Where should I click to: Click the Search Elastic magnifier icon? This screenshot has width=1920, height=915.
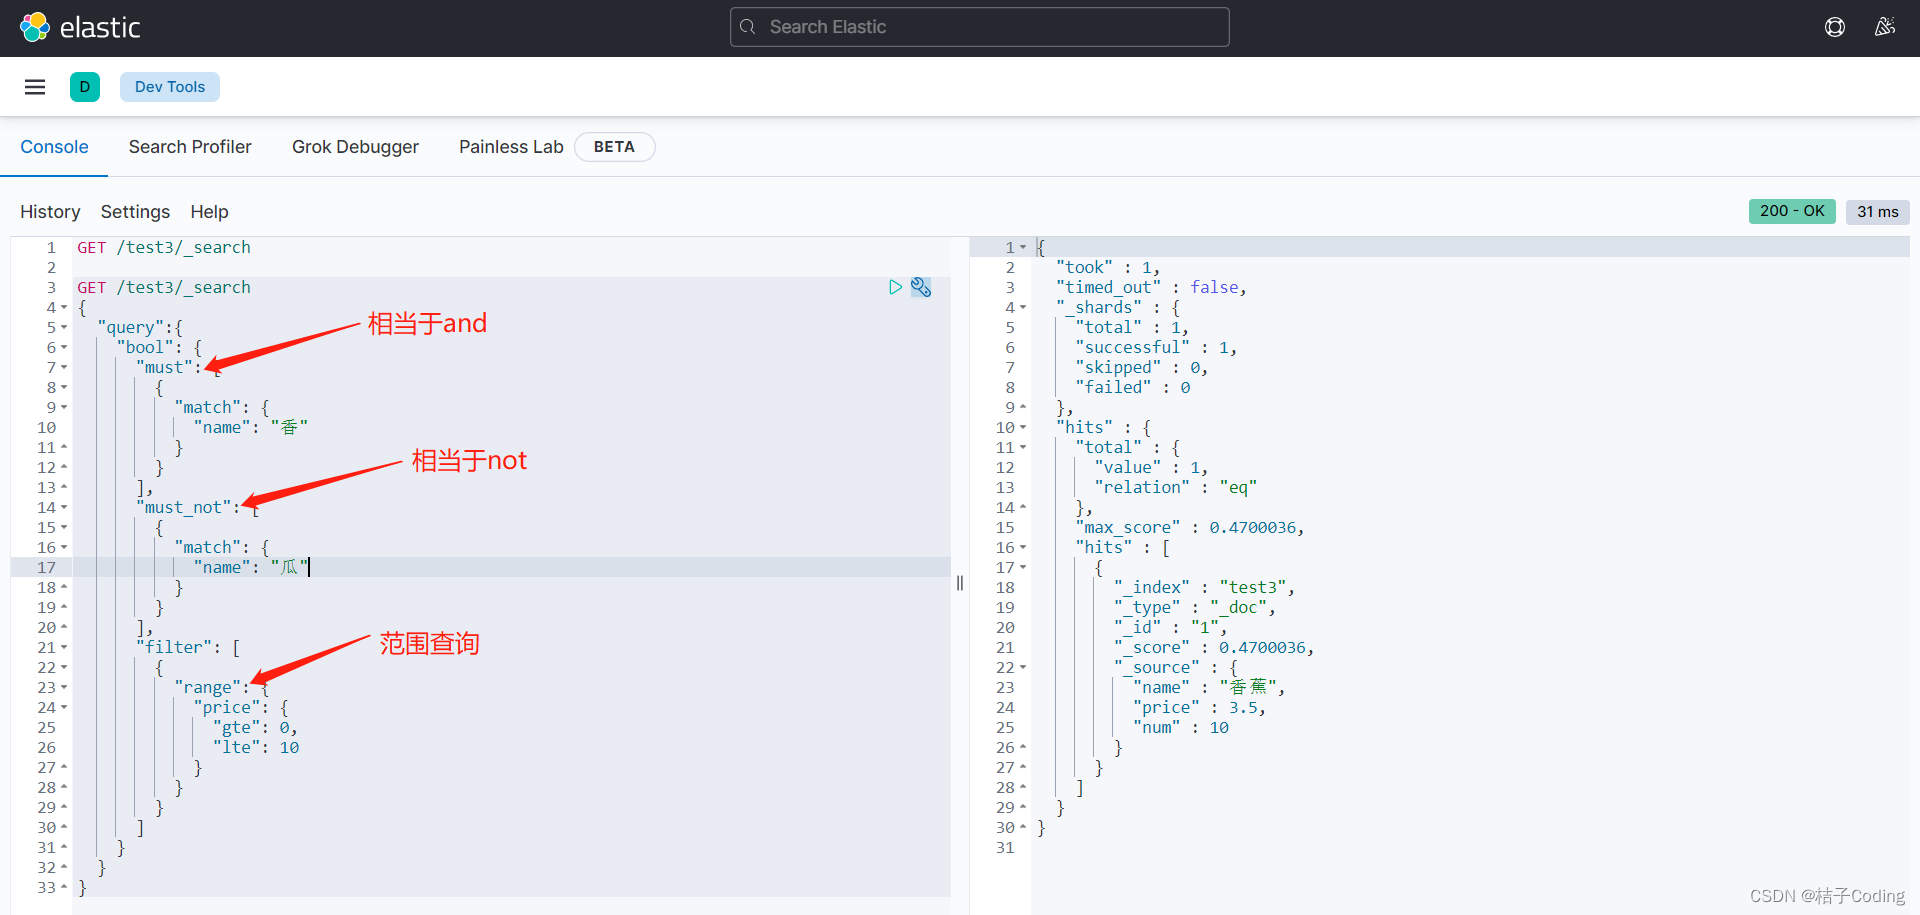(x=748, y=27)
